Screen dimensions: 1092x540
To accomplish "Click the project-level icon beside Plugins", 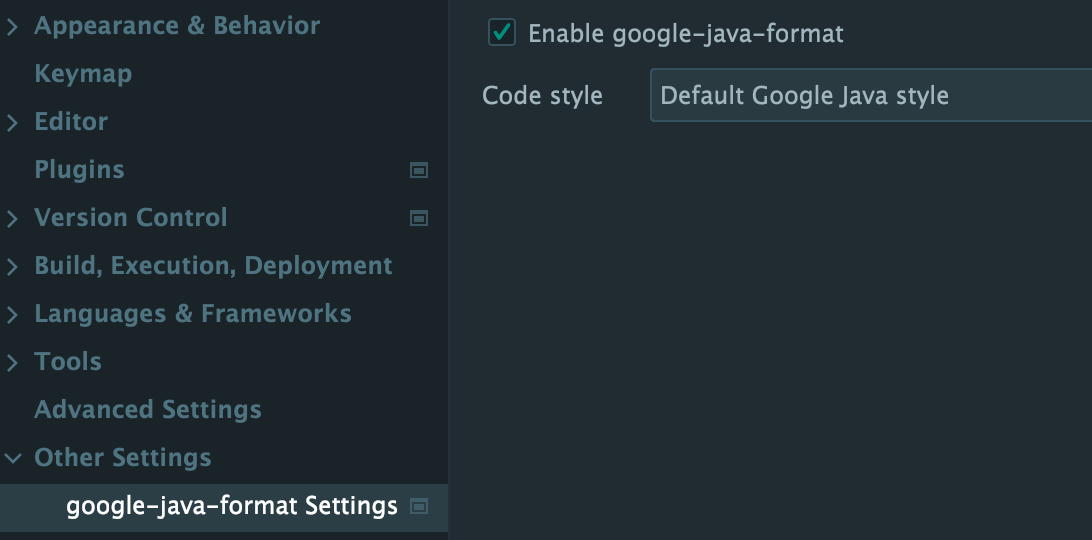I will coord(420,170).
